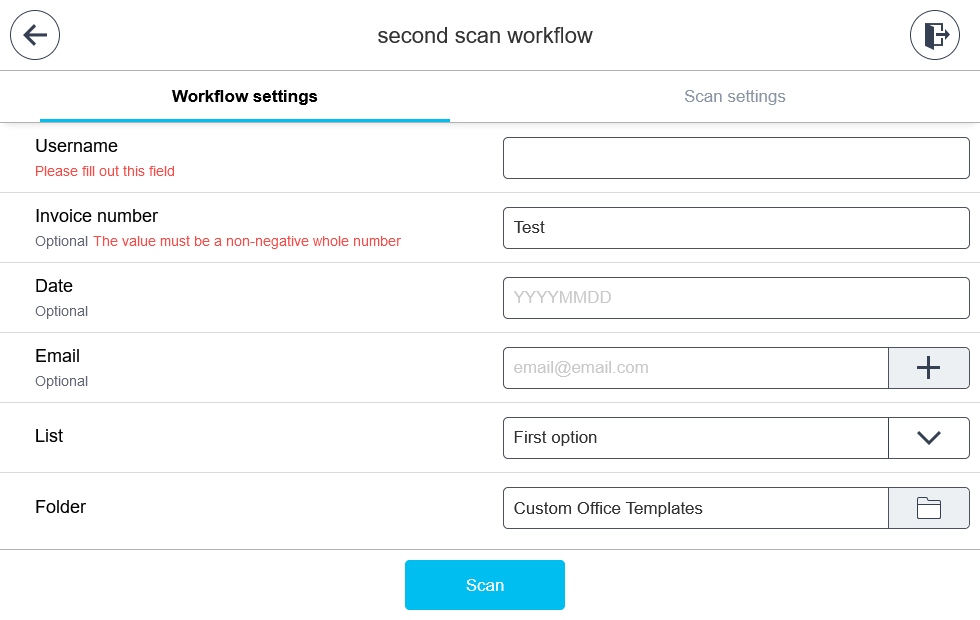This screenshot has height=620, width=980.
Task: Click the 'second scan workflow' title
Action: 485,36
